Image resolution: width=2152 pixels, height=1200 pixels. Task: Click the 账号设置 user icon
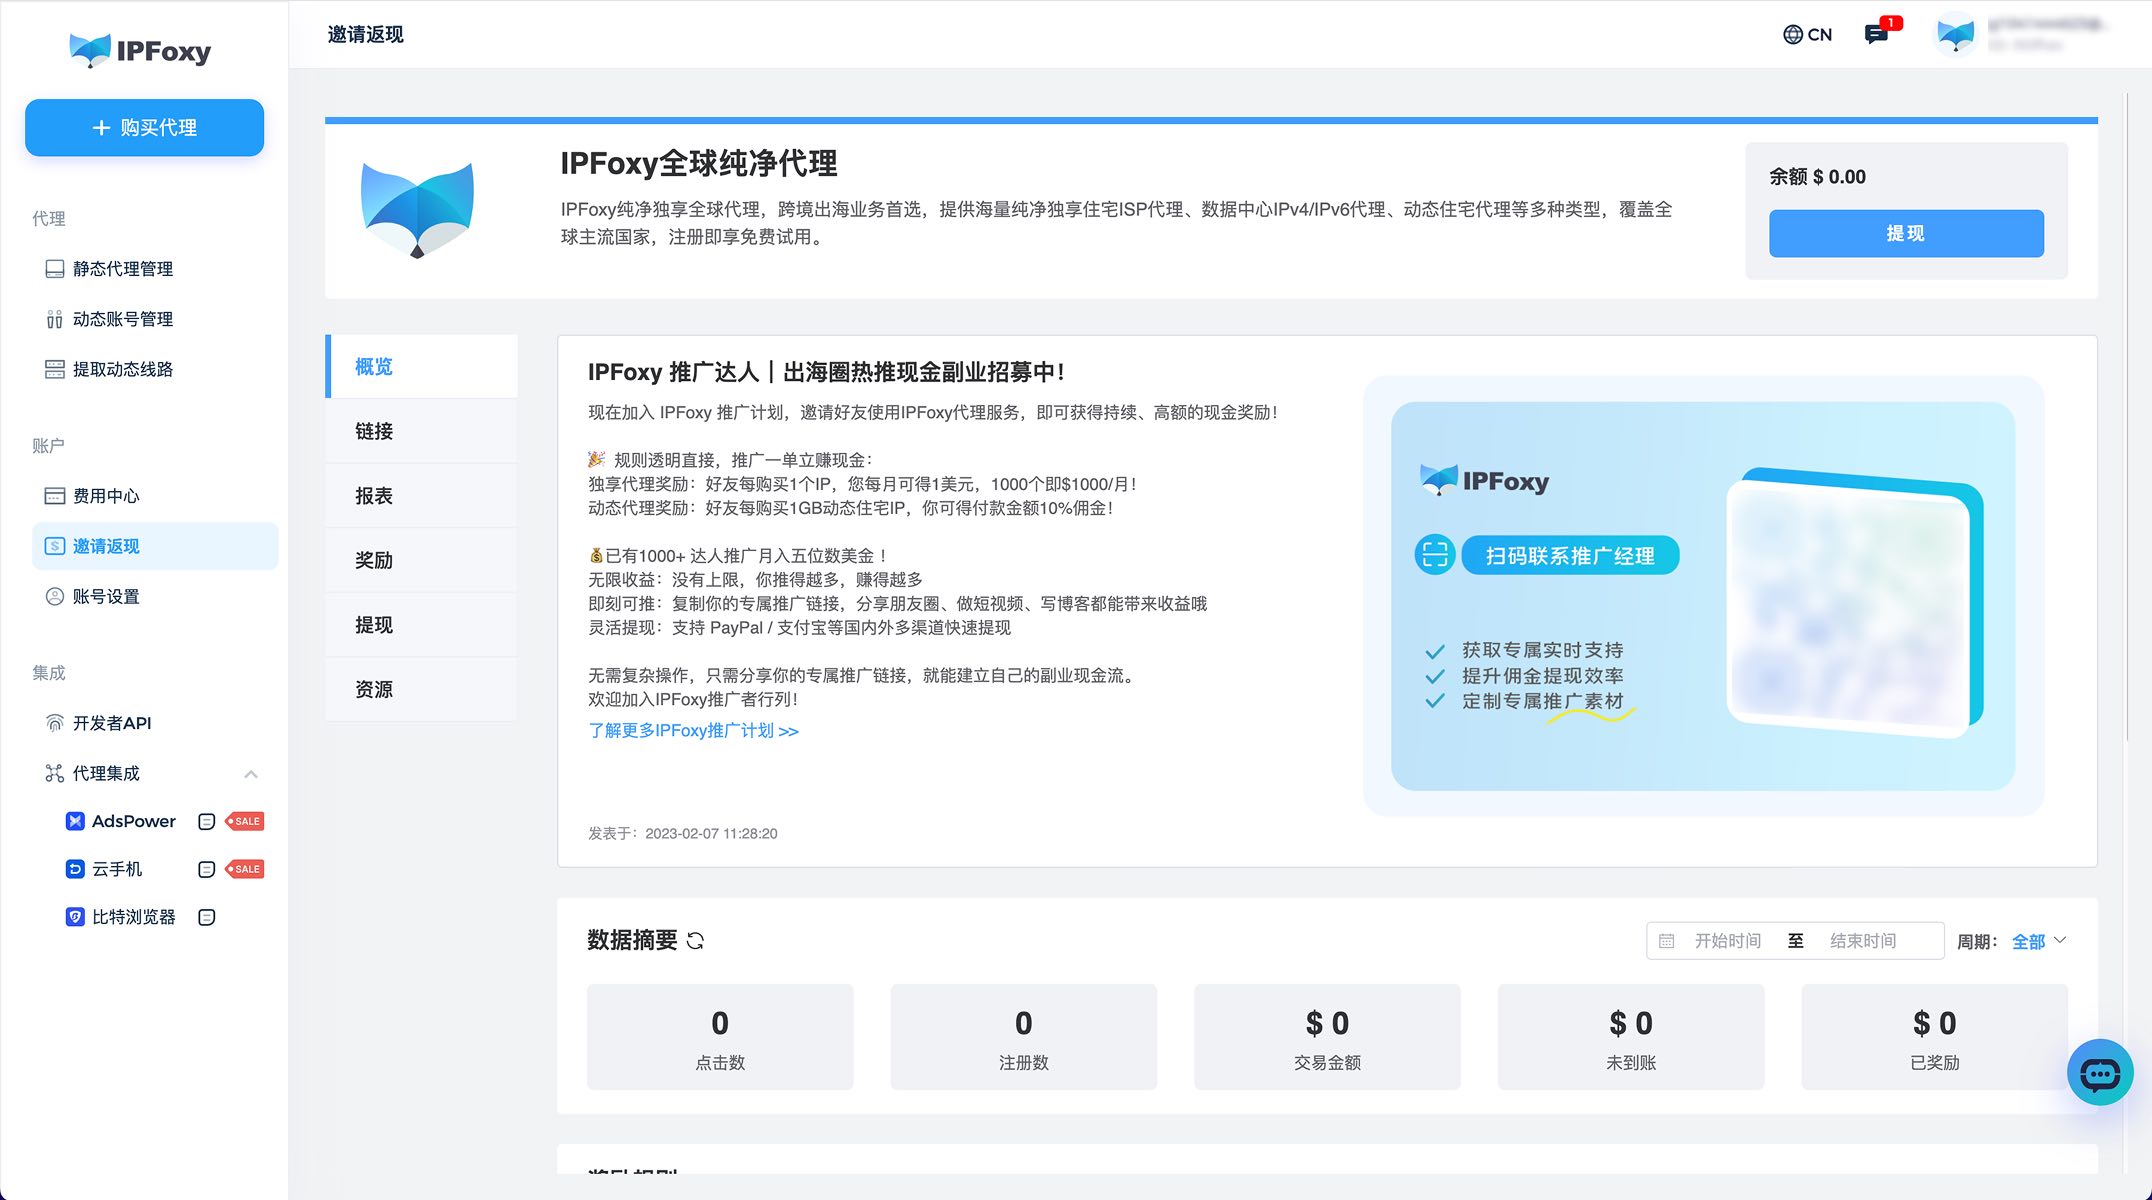tap(55, 596)
